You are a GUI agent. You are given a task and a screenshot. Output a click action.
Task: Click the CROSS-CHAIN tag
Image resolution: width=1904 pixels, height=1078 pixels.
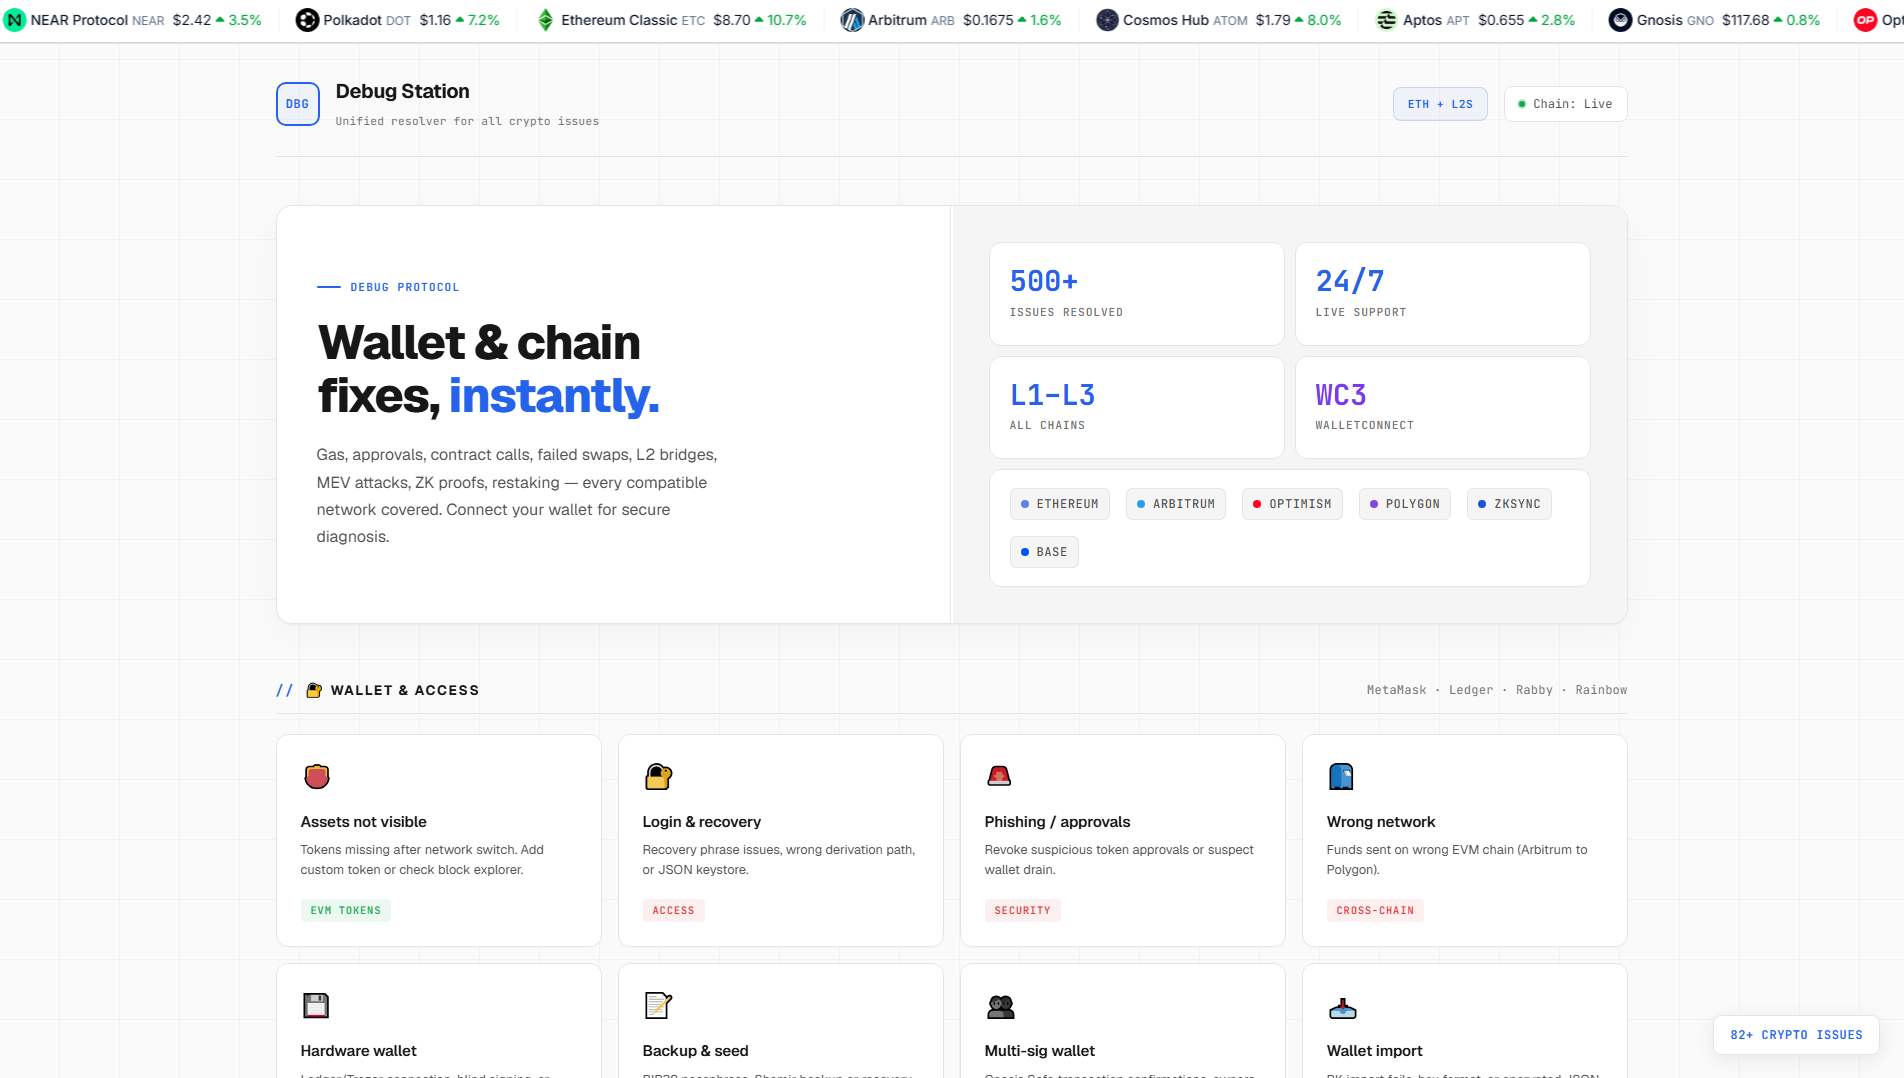[1375, 910]
